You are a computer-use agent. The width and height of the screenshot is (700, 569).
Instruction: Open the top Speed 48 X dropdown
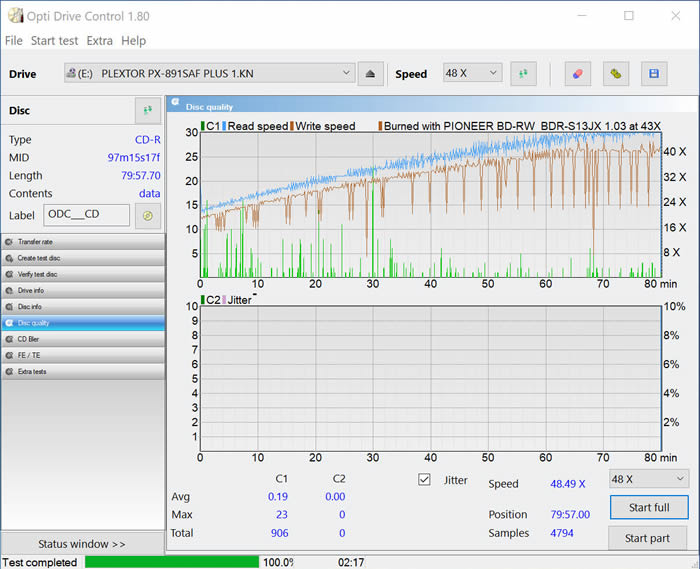click(x=472, y=73)
